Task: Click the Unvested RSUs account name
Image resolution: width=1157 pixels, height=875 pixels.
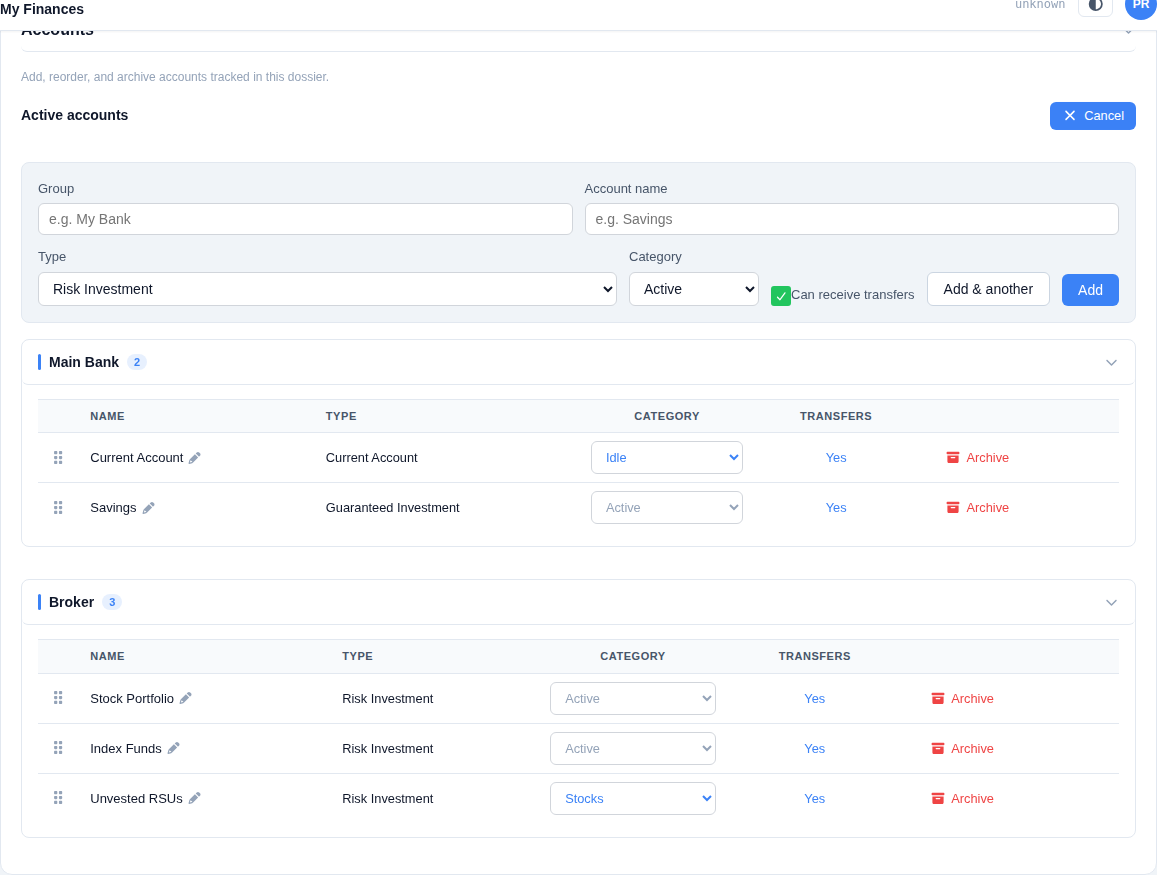Action: pos(137,798)
